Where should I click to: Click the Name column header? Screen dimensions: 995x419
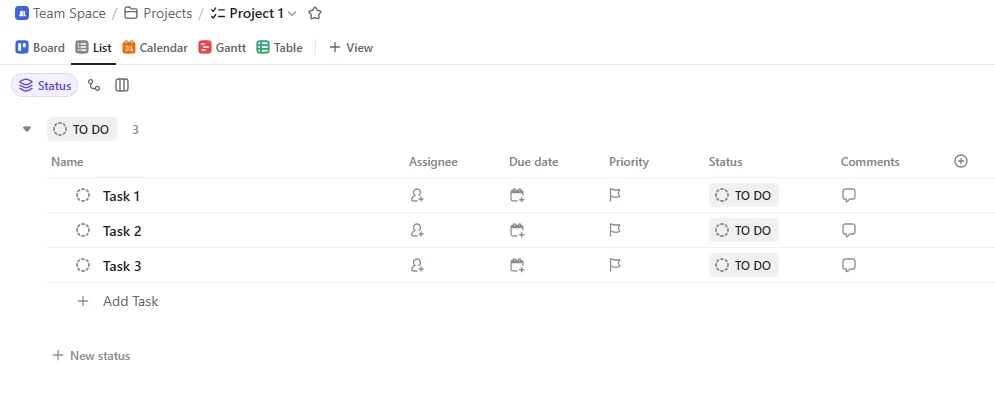(x=67, y=162)
